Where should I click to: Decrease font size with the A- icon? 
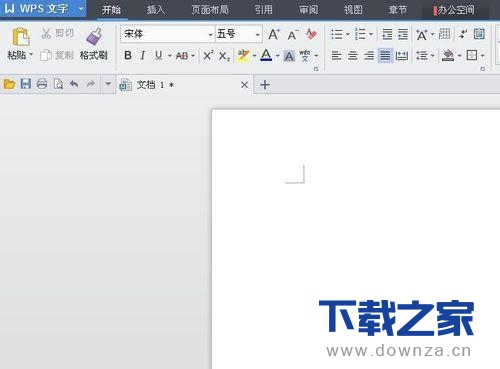click(x=293, y=34)
